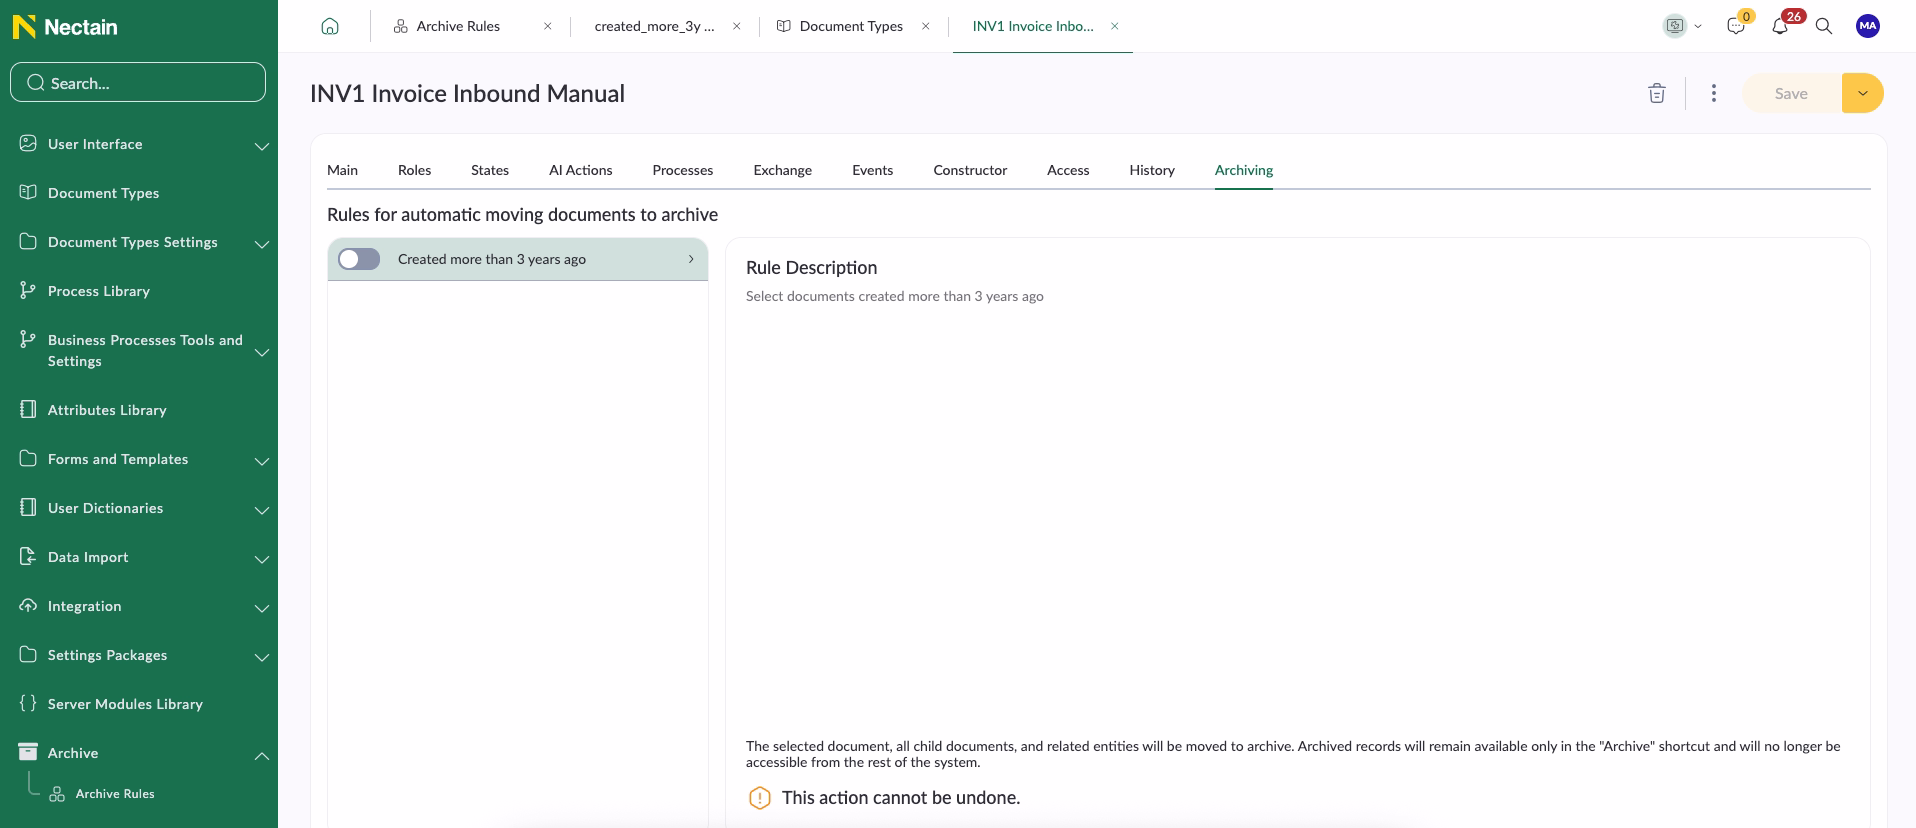Open the Exchange tab
Screen dimensions: 1916x828
pyautogui.click(x=783, y=170)
